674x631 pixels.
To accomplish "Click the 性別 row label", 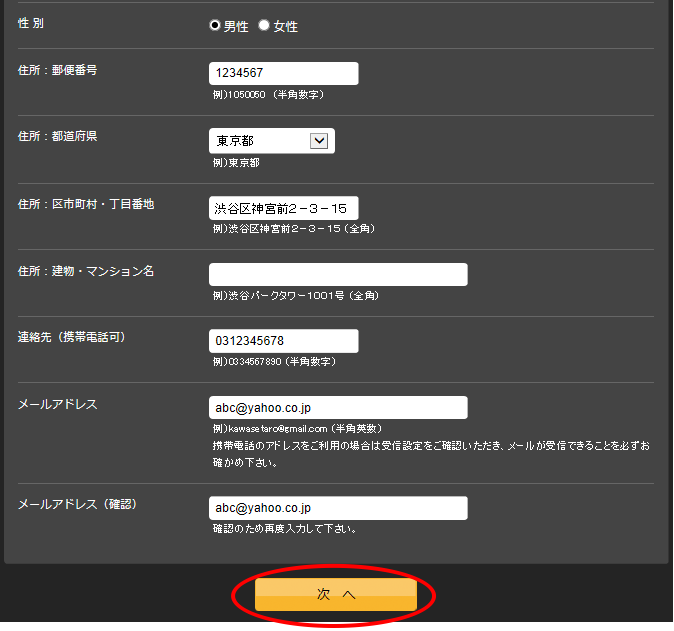I will [x=31, y=23].
